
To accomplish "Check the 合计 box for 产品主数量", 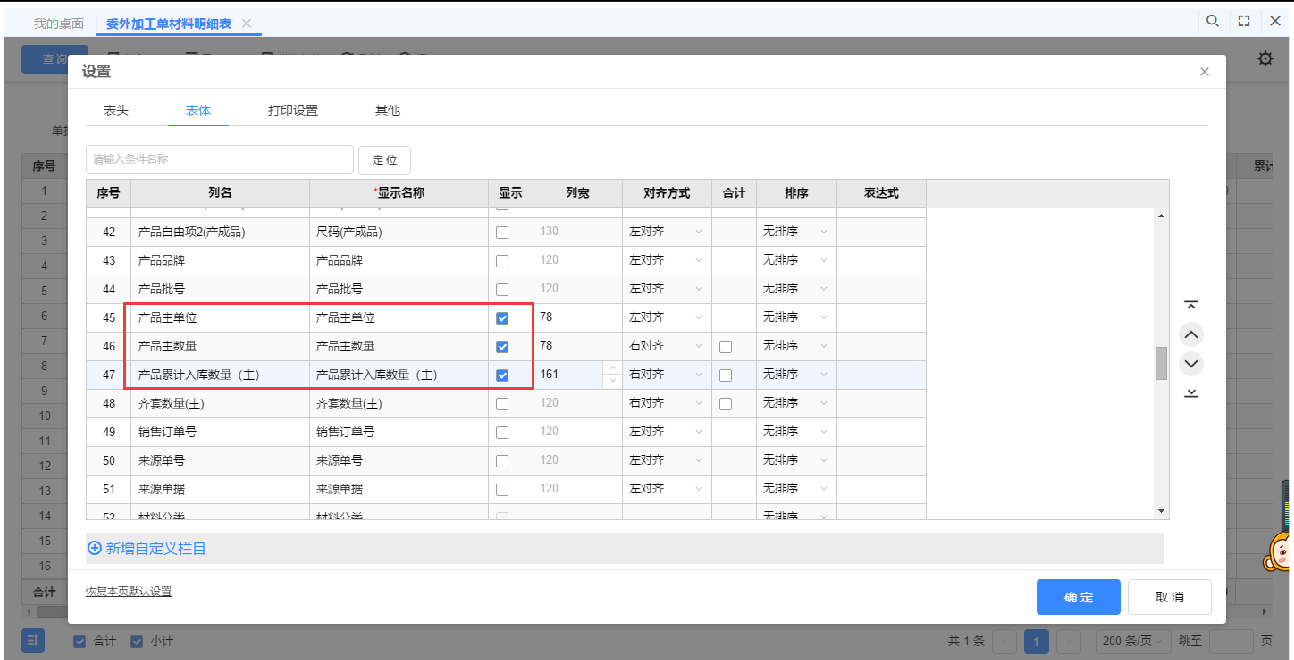I will 725,347.
